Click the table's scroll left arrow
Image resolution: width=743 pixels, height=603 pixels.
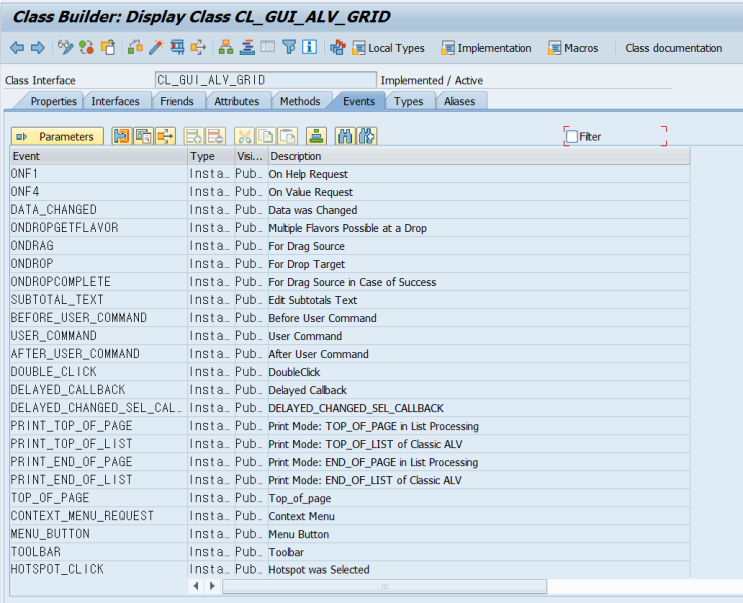point(196,586)
